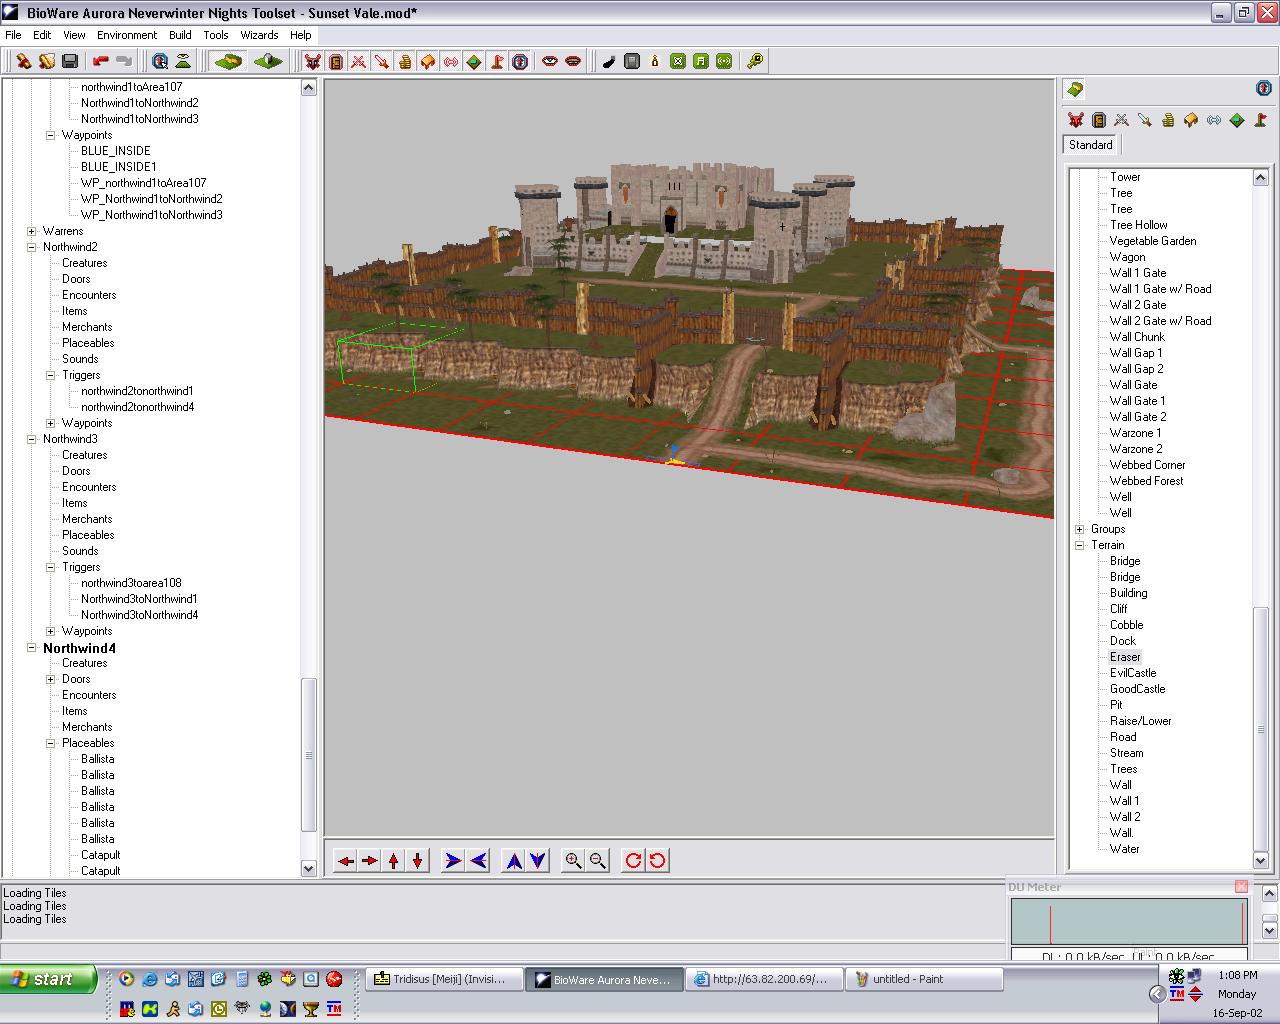1280x1024 pixels.
Task: Toggle the encounters crossed-swords icon in top toolbar
Action: click(x=359, y=61)
